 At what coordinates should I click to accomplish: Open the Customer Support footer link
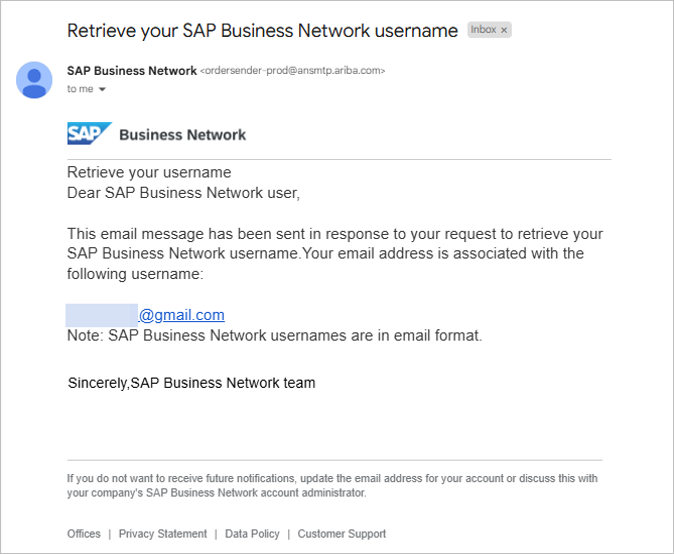coord(341,534)
